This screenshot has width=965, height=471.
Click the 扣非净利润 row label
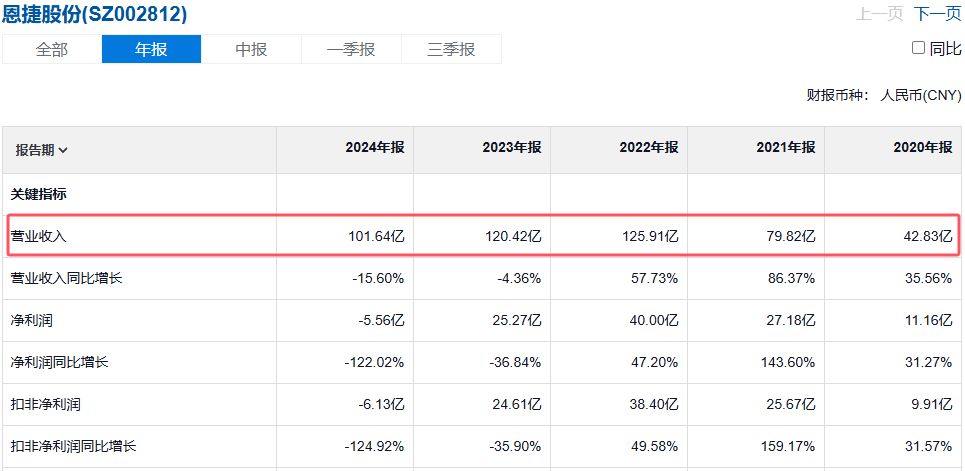(46, 405)
